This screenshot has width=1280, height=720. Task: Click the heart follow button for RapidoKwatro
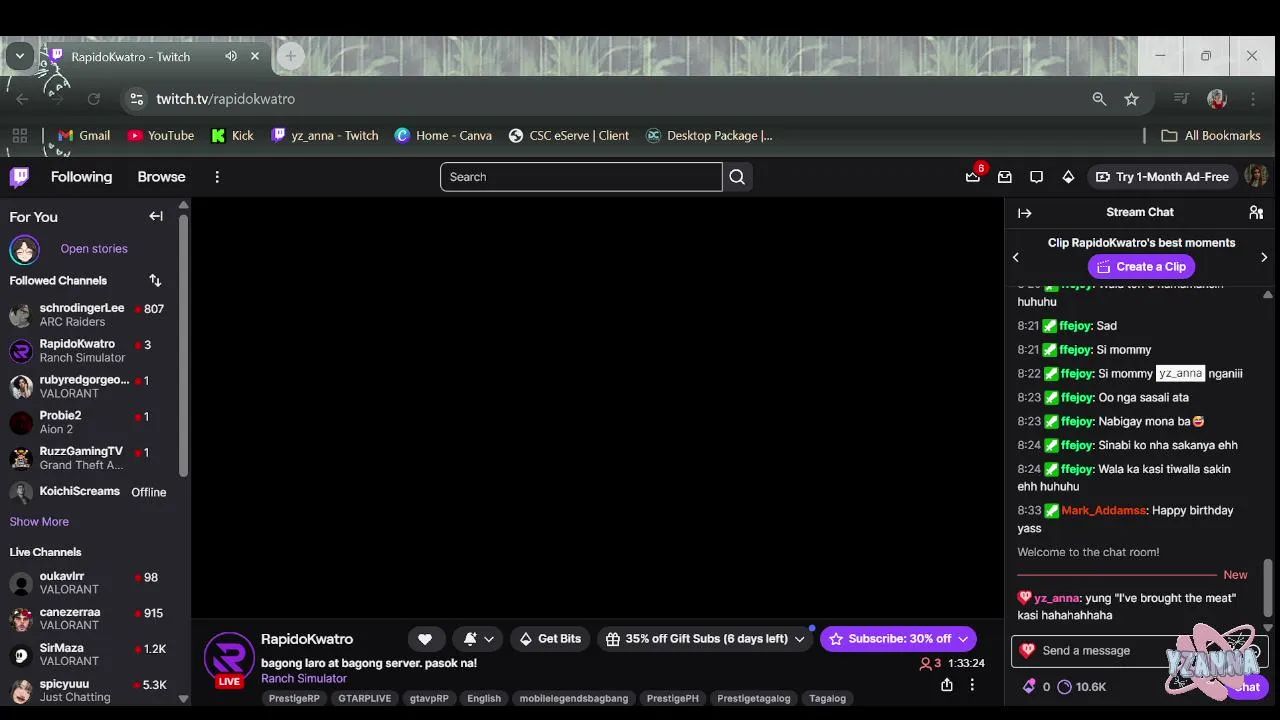425,639
